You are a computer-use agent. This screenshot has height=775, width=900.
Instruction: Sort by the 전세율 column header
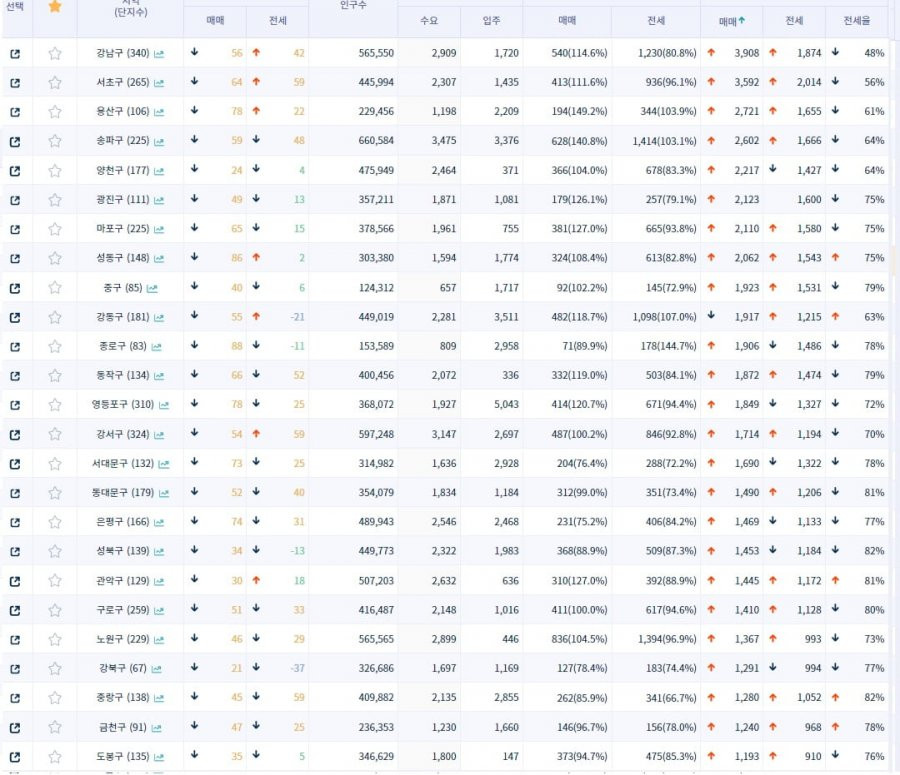click(x=856, y=21)
